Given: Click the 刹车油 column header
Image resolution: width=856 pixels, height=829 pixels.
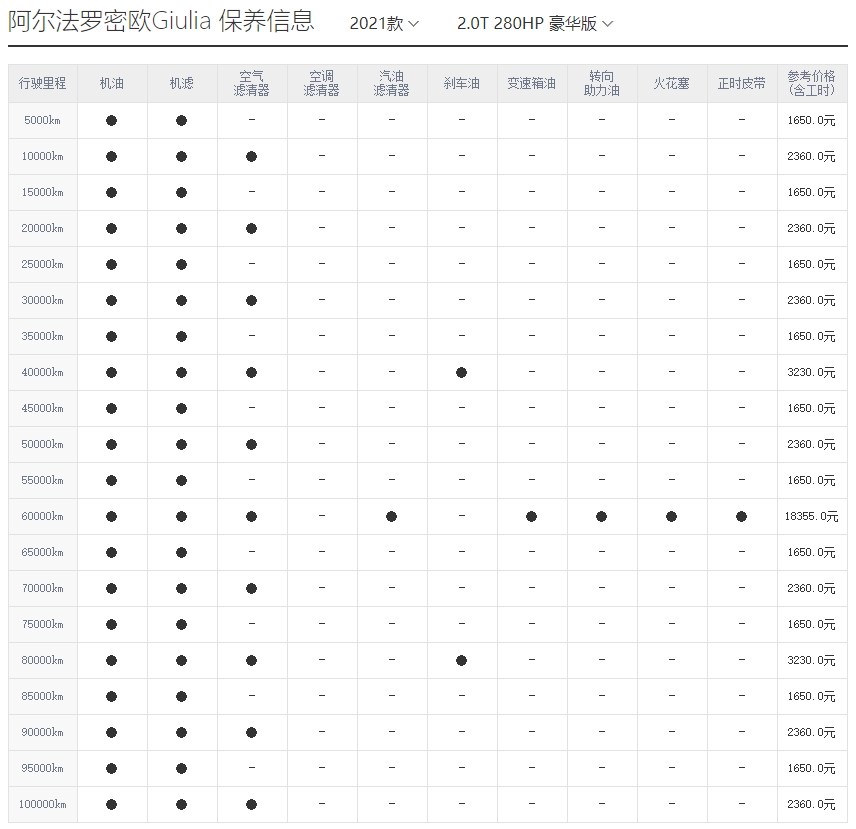Looking at the screenshot, I should click(x=461, y=84).
